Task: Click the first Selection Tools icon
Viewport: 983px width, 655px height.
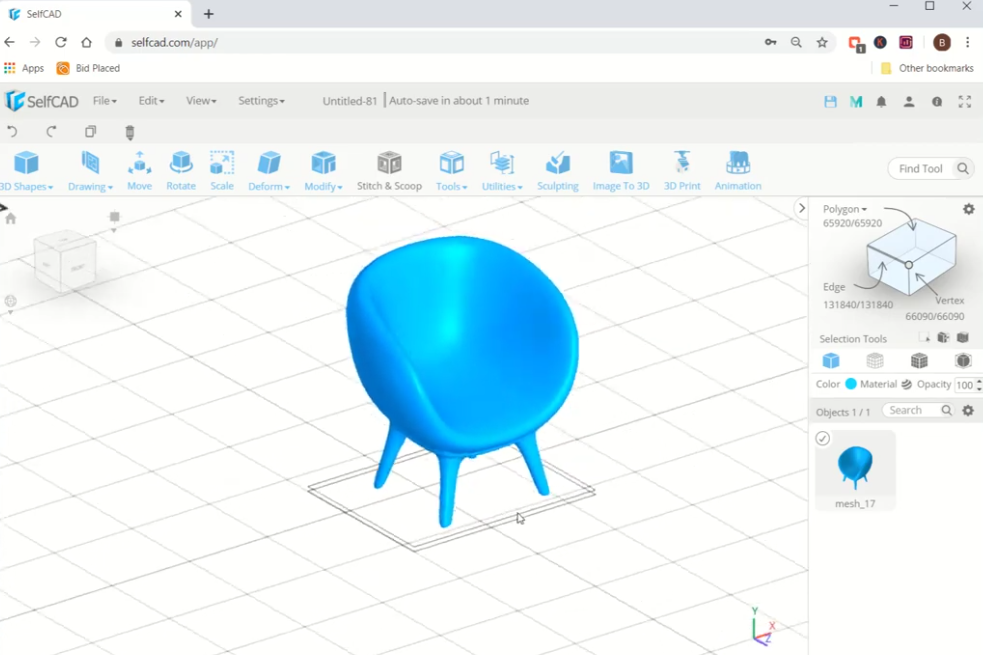Action: [x=924, y=338]
